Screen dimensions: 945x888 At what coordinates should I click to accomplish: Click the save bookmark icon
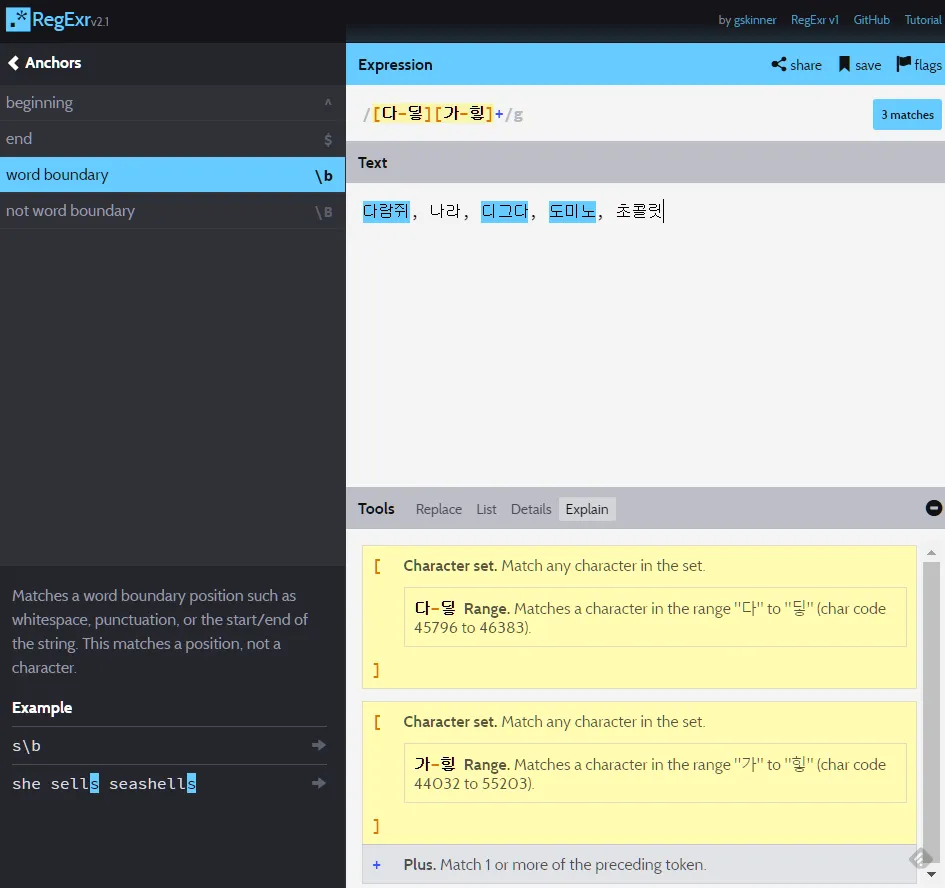click(844, 65)
